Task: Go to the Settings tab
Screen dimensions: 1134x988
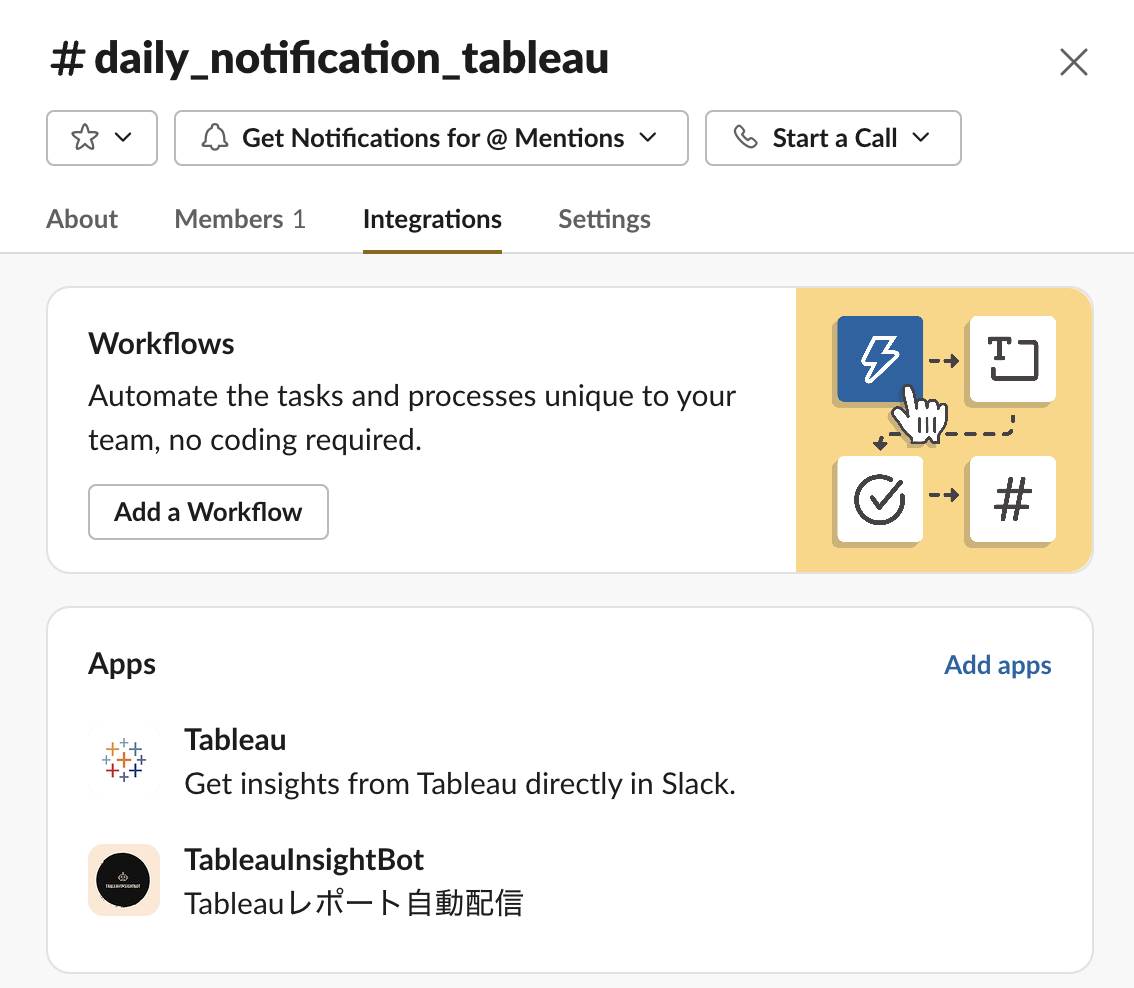Action: click(x=604, y=219)
